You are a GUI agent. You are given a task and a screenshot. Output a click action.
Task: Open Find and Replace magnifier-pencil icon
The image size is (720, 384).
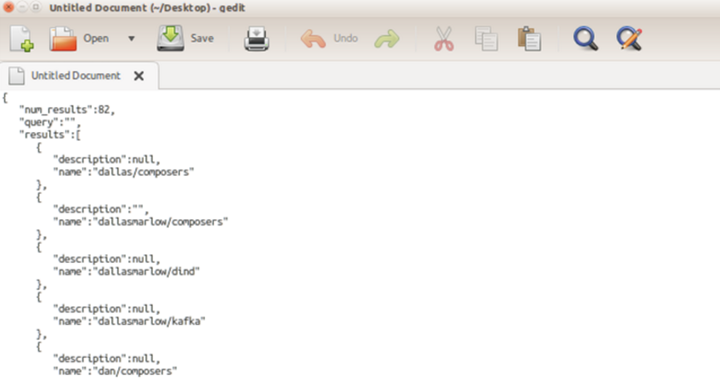coord(629,39)
